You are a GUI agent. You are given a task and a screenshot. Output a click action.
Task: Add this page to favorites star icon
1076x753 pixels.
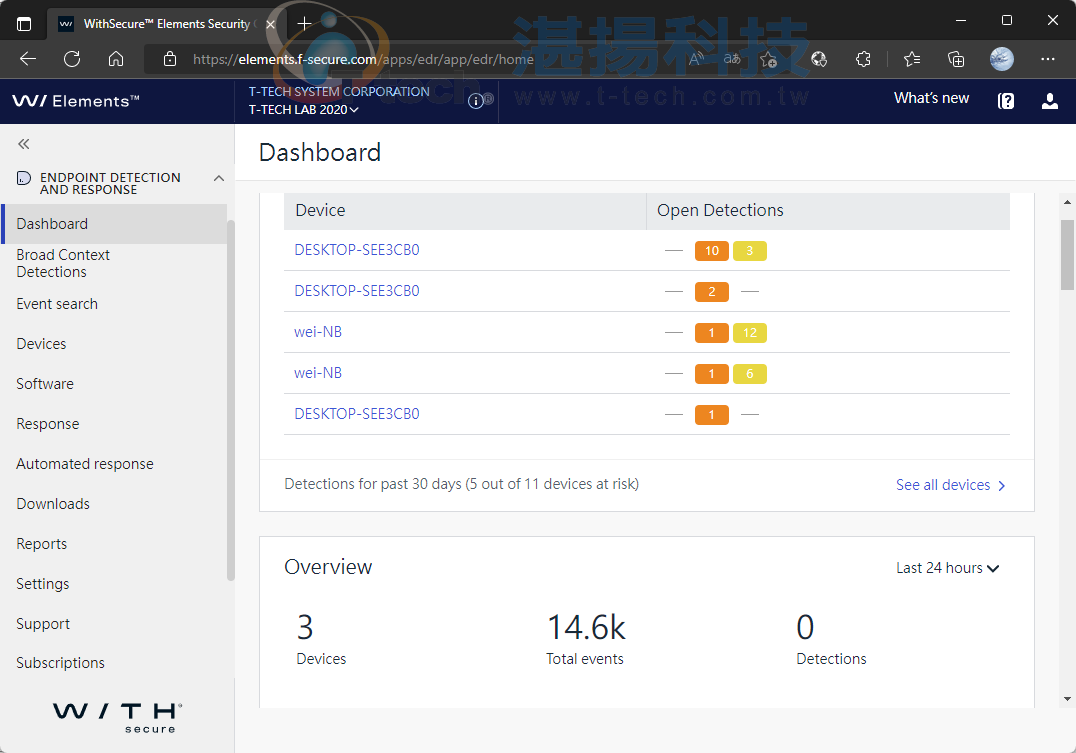769,59
